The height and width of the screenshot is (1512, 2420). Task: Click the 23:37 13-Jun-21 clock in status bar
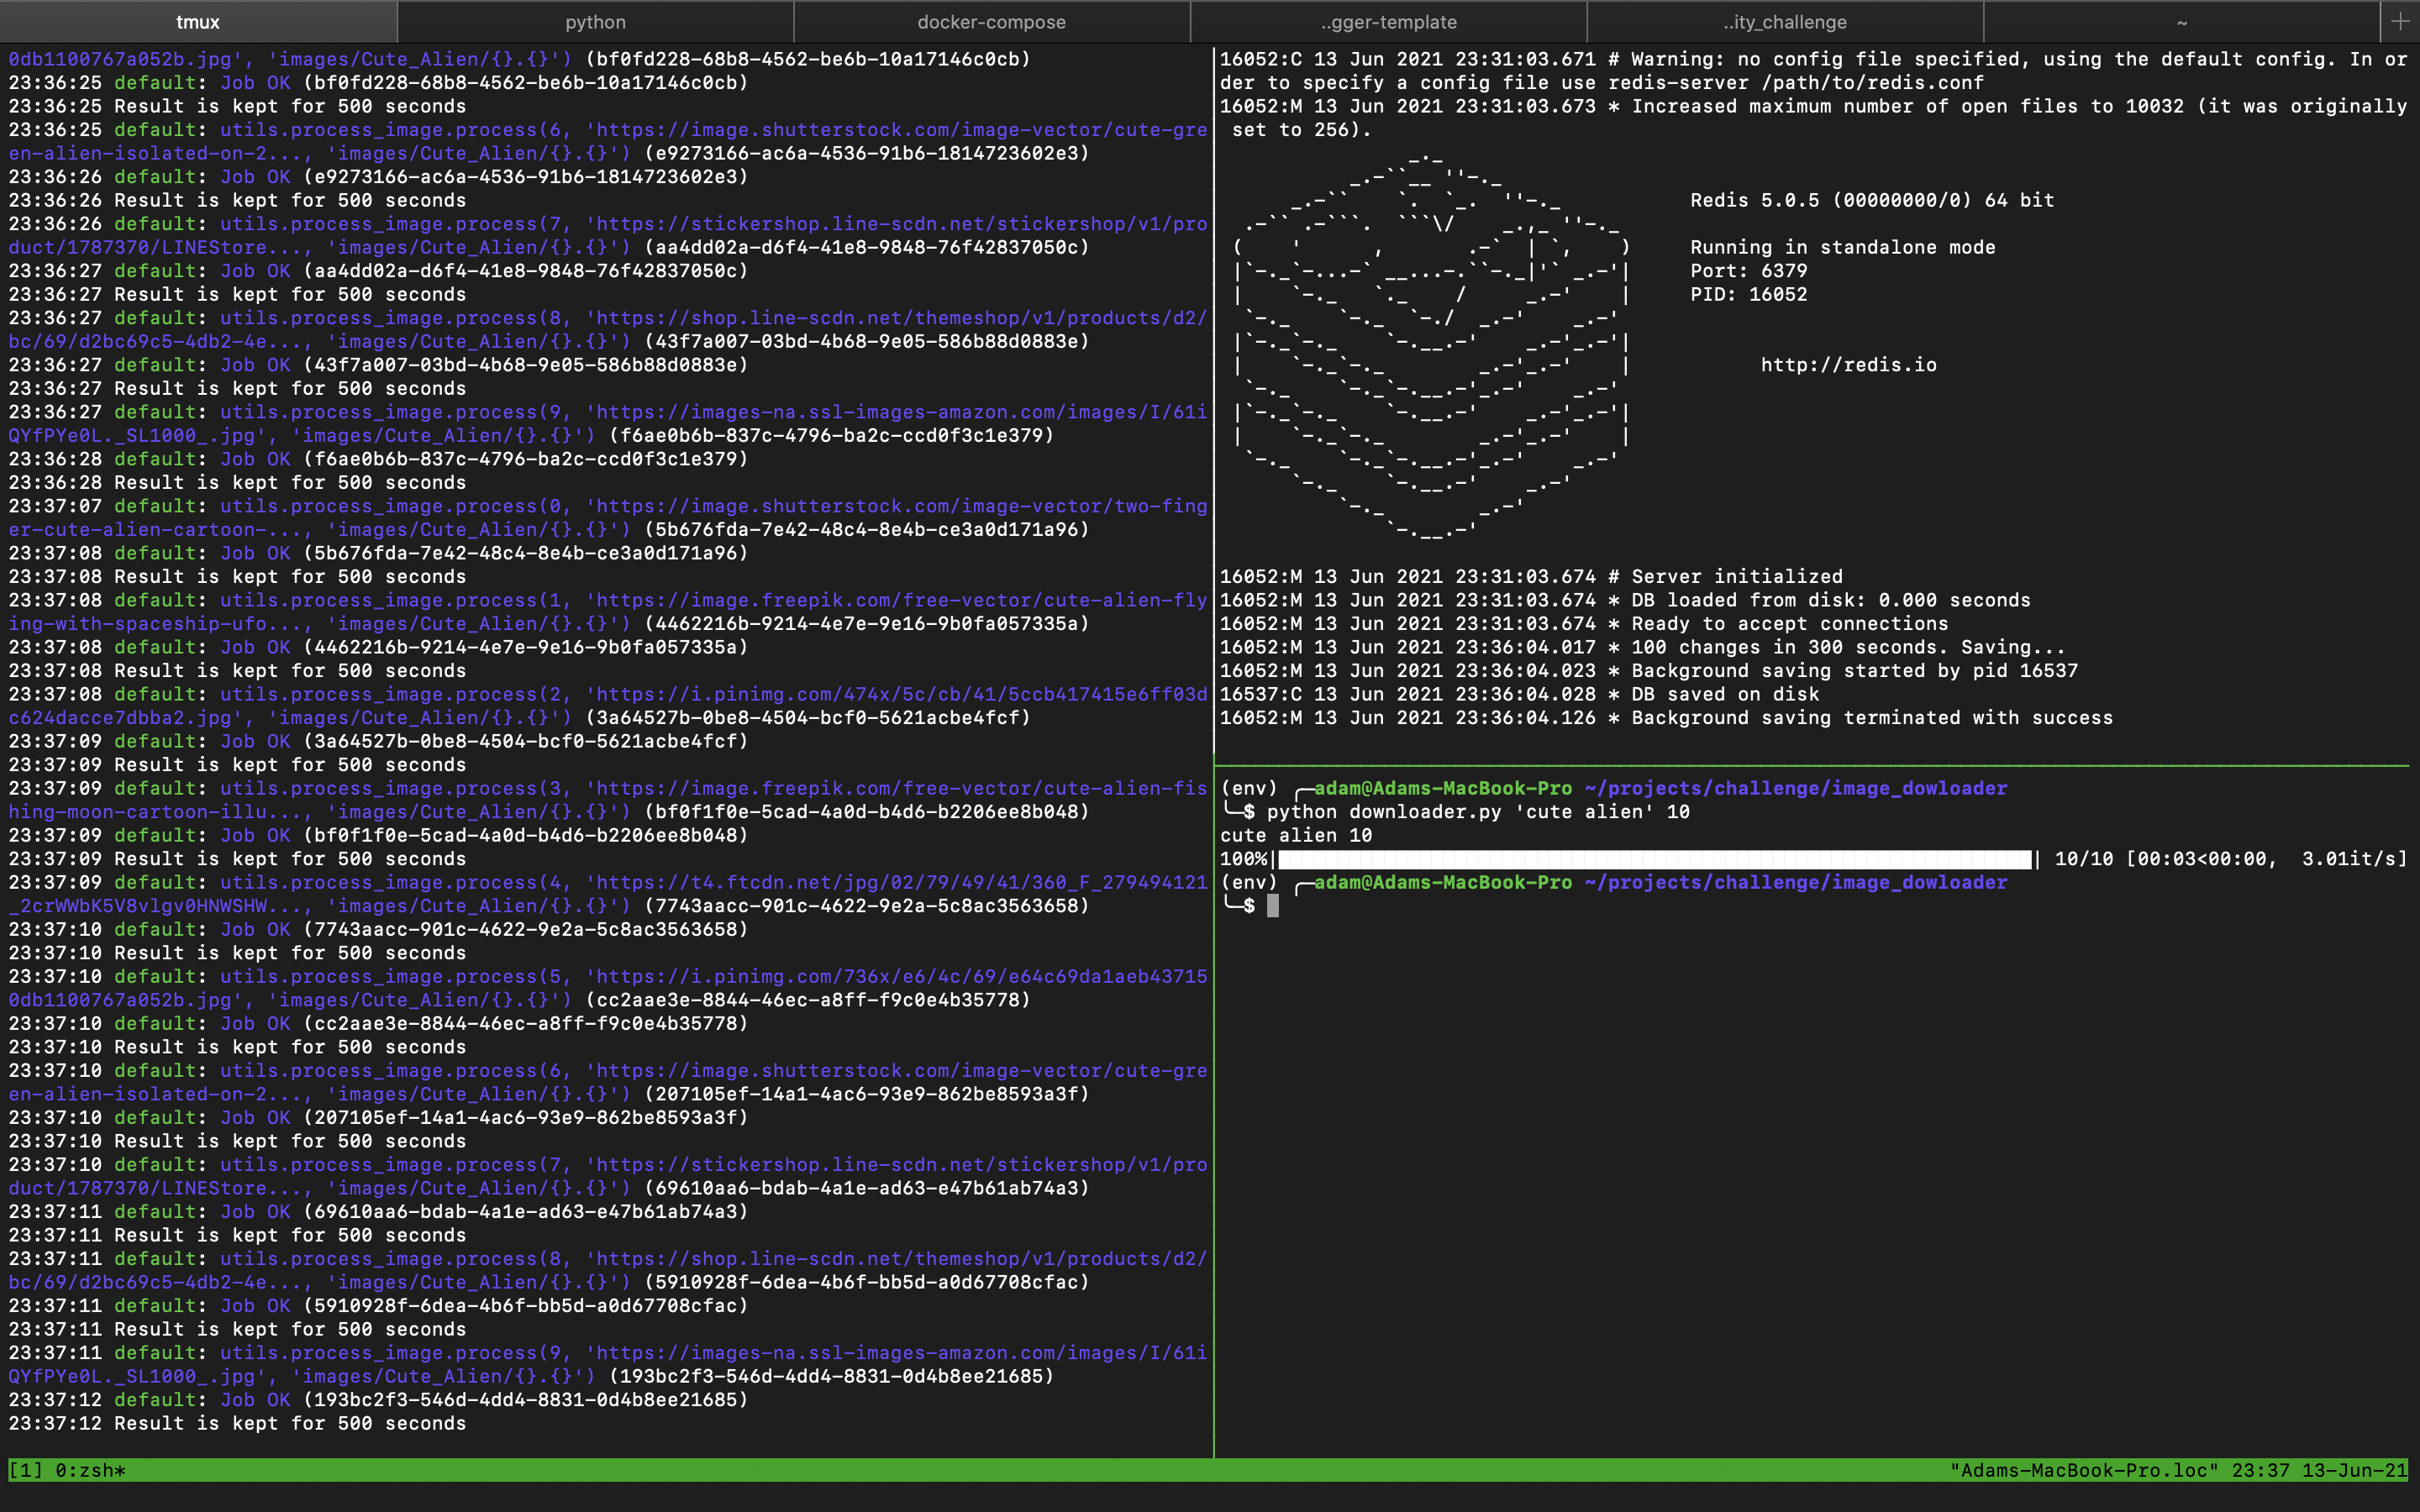click(x=2319, y=1470)
